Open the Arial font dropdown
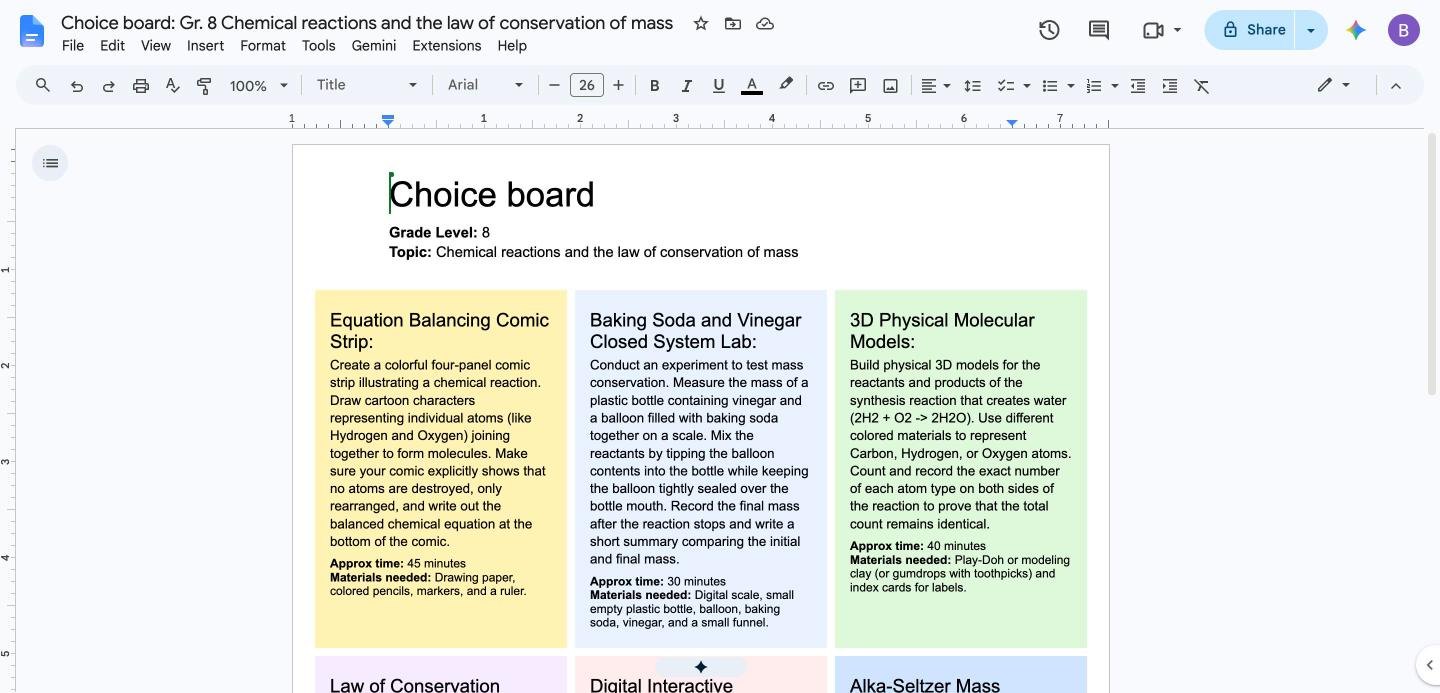Screen dimensions: 1440x693 point(485,85)
